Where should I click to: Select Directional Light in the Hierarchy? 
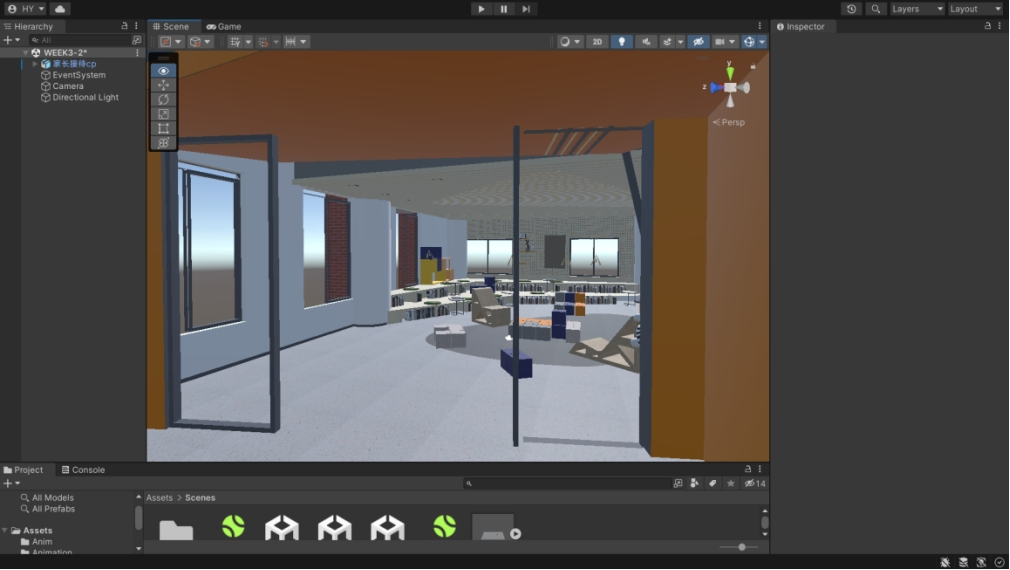tap(85, 98)
